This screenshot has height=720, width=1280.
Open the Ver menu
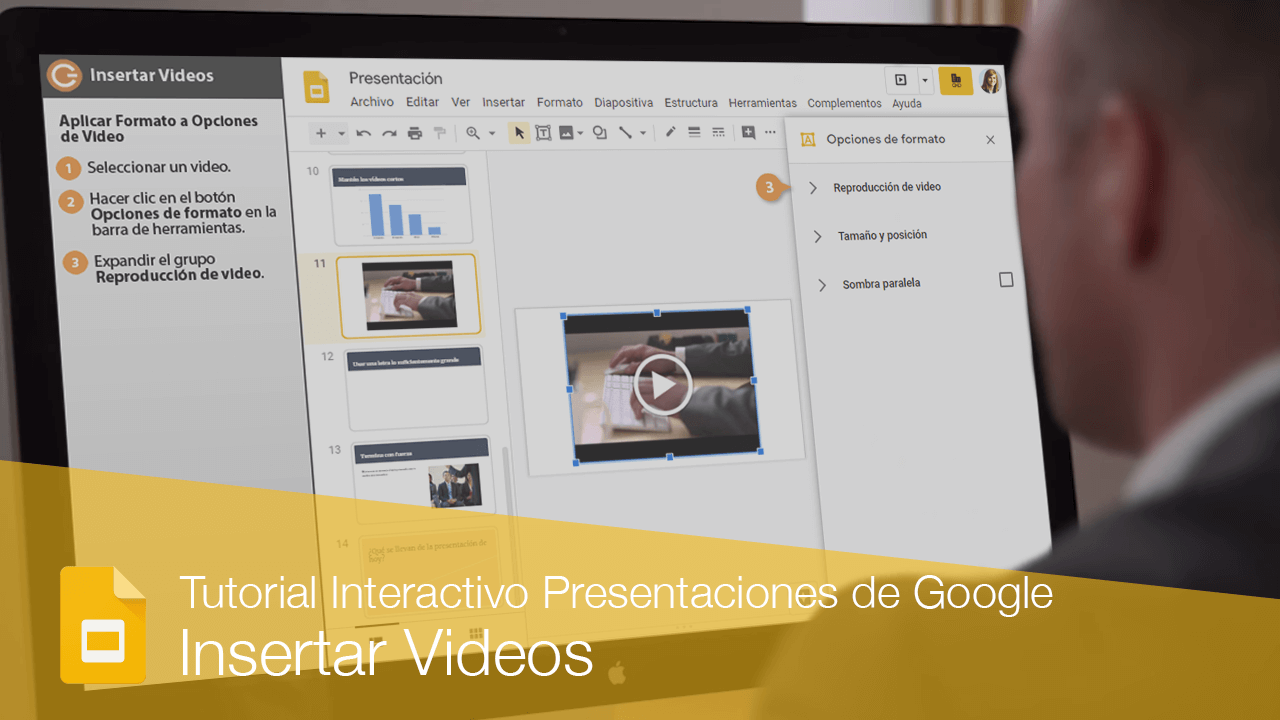coord(461,102)
